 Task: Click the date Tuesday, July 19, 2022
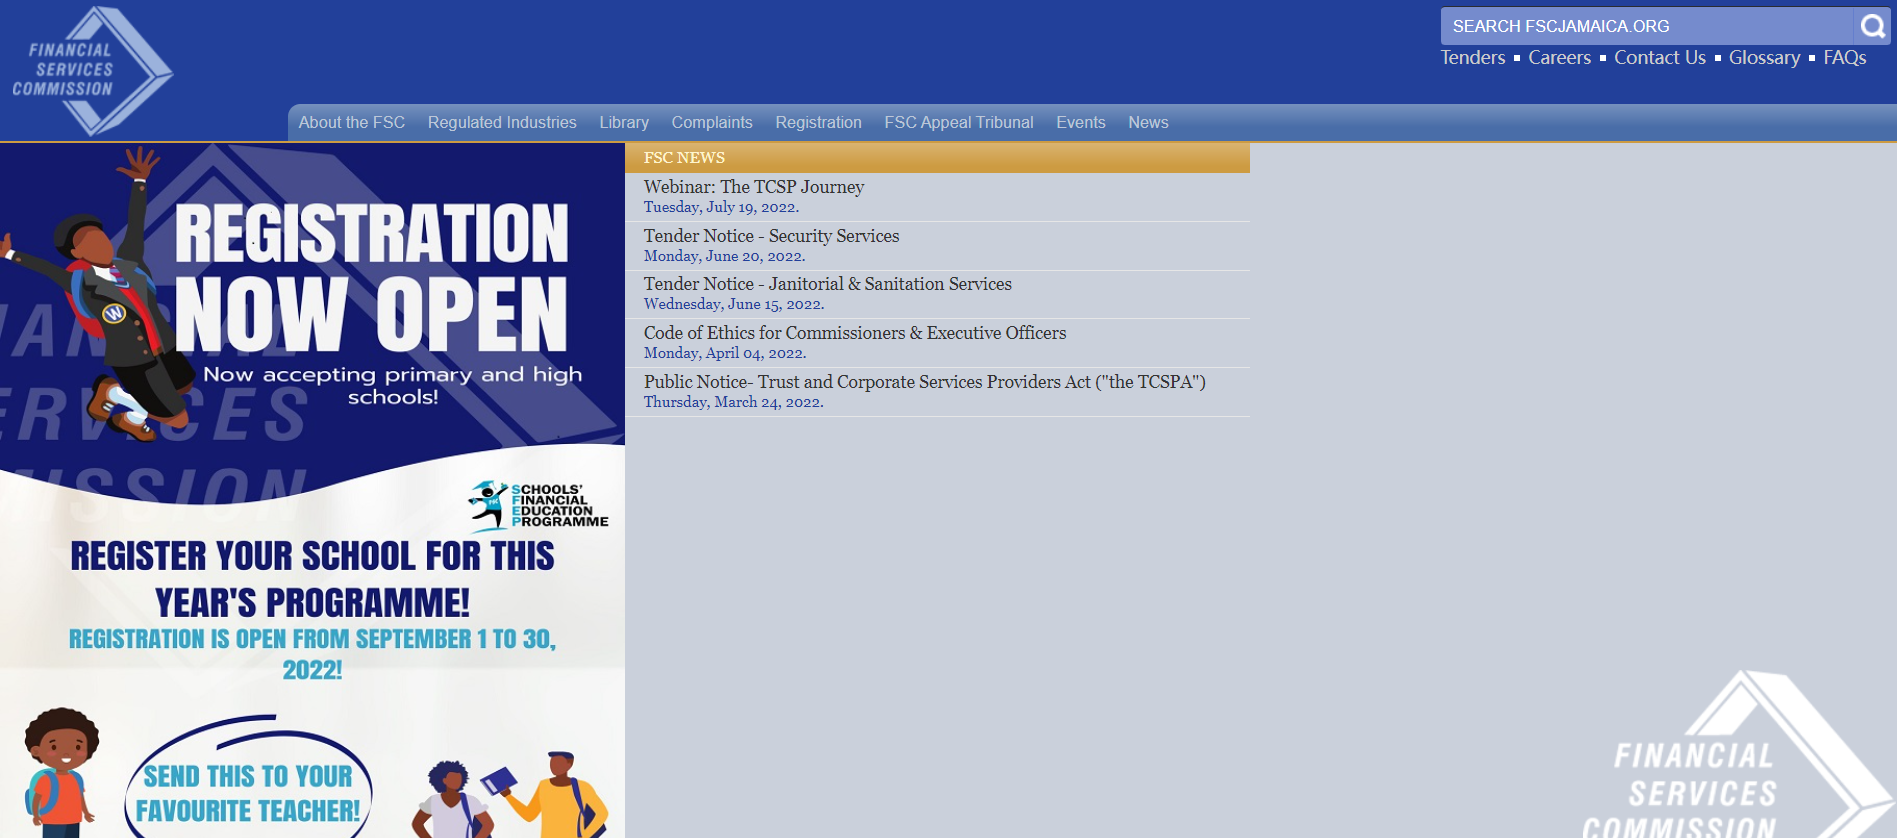721,207
